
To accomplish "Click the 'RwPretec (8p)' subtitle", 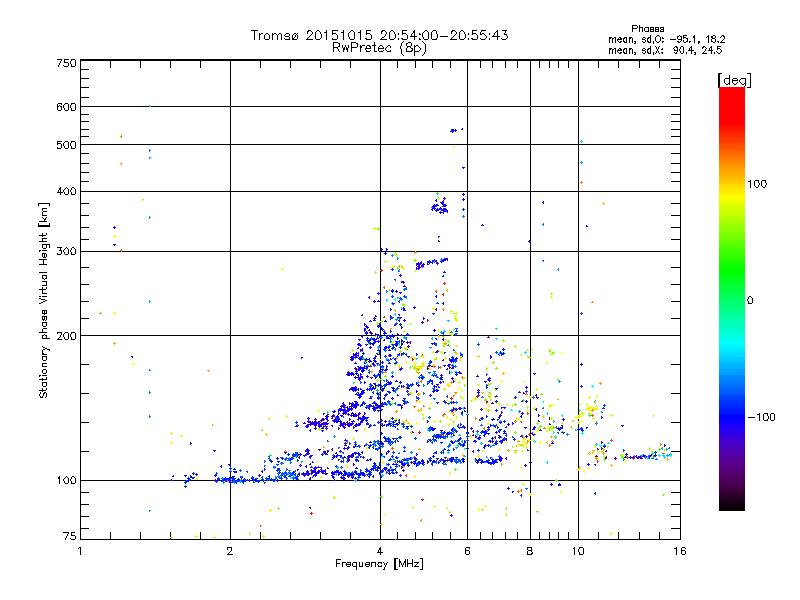I will (x=379, y=48).
